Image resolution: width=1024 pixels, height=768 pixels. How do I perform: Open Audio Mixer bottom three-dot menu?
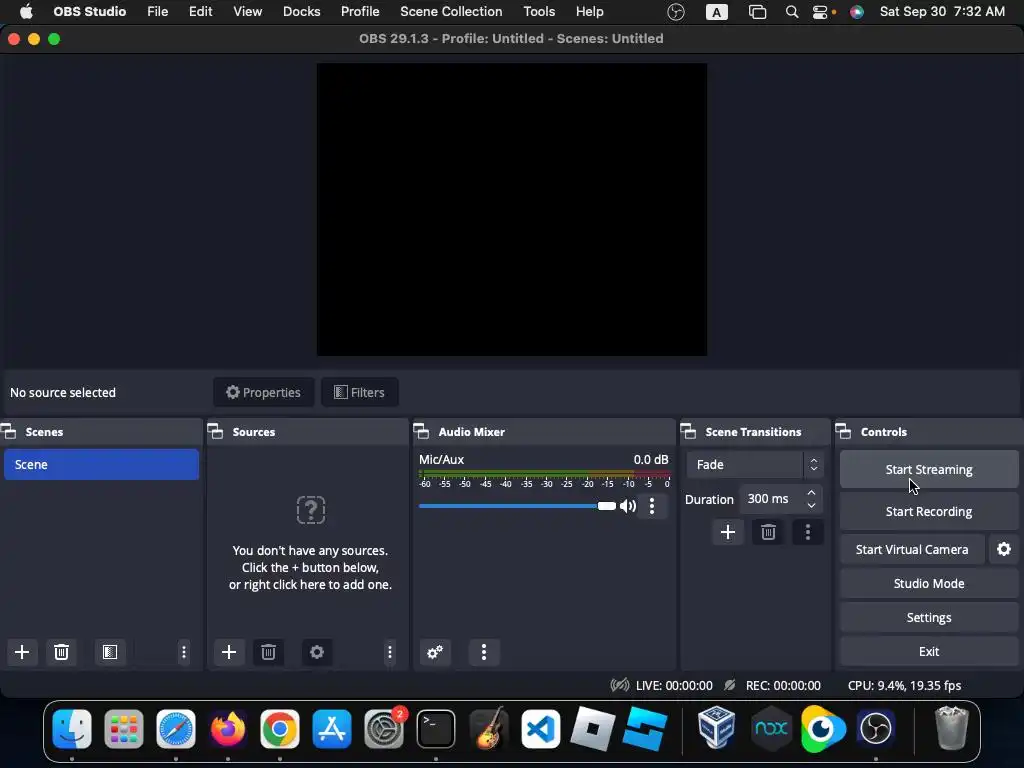484,652
